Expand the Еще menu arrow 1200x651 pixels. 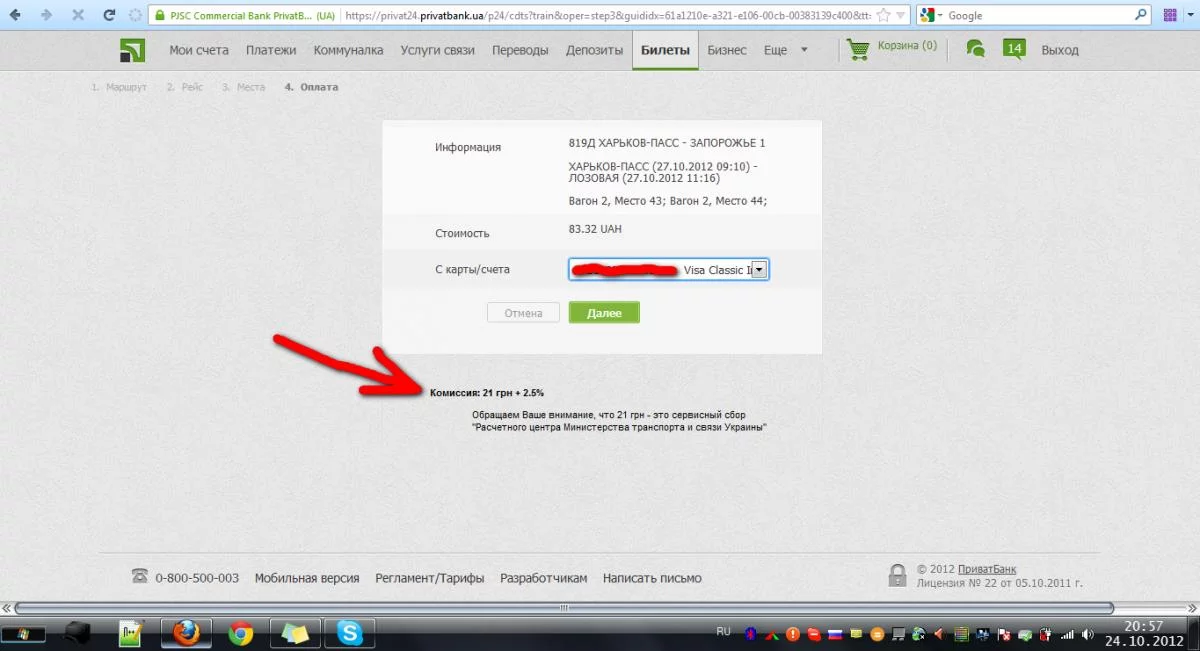[x=805, y=51]
